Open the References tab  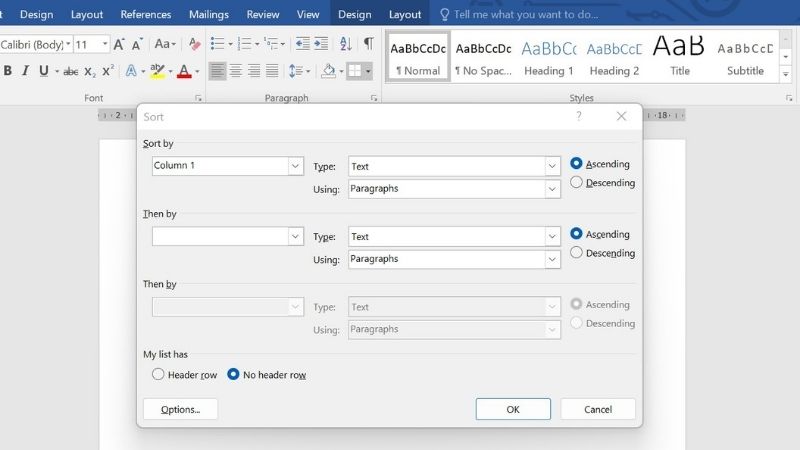pyautogui.click(x=145, y=14)
